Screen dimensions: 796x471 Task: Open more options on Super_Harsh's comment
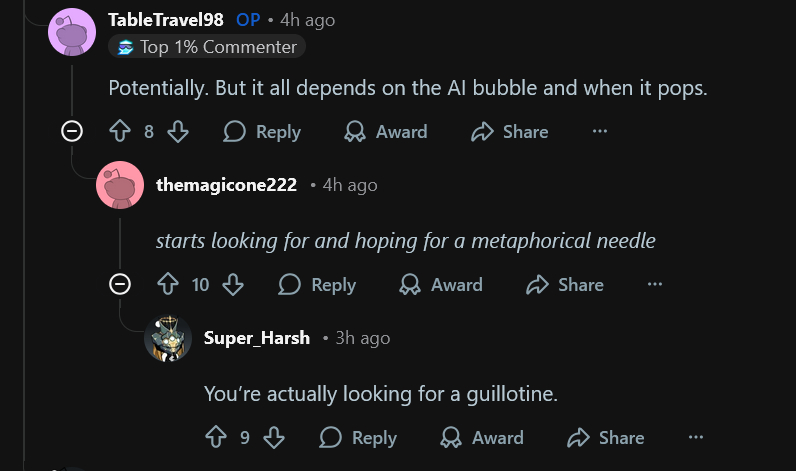coord(696,438)
